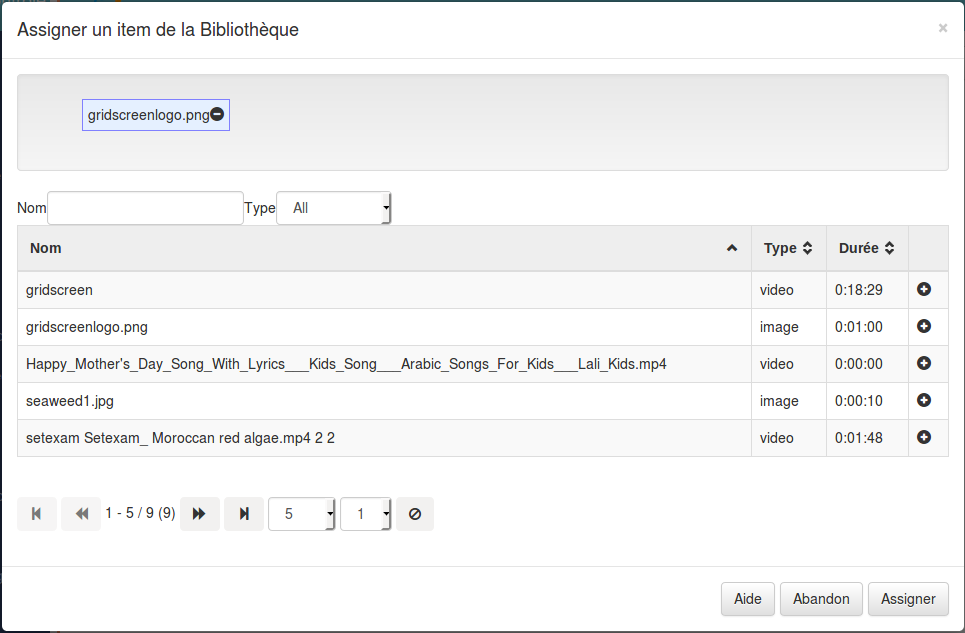Image resolution: width=965 pixels, height=633 pixels.
Task: Click the Abandon button
Action: pyautogui.click(x=821, y=598)
